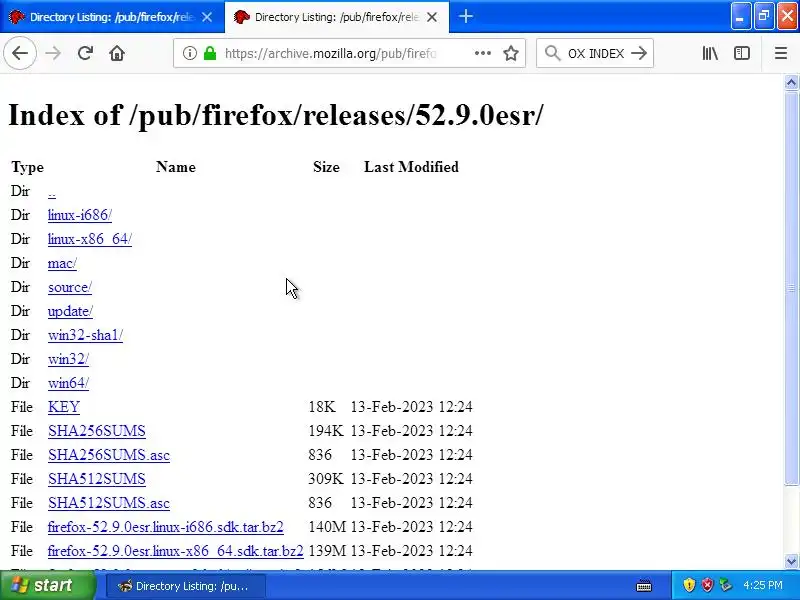Close the active Directory Listing tab
This screenshot has width=800, height=600.
pos(432,17)
